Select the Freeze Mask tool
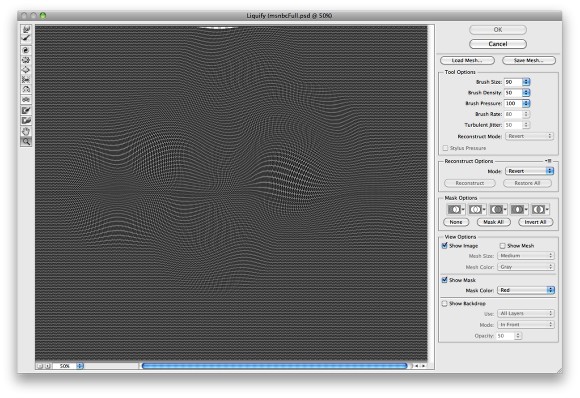Viewport: 580px width, 398px height. [26, 111]
